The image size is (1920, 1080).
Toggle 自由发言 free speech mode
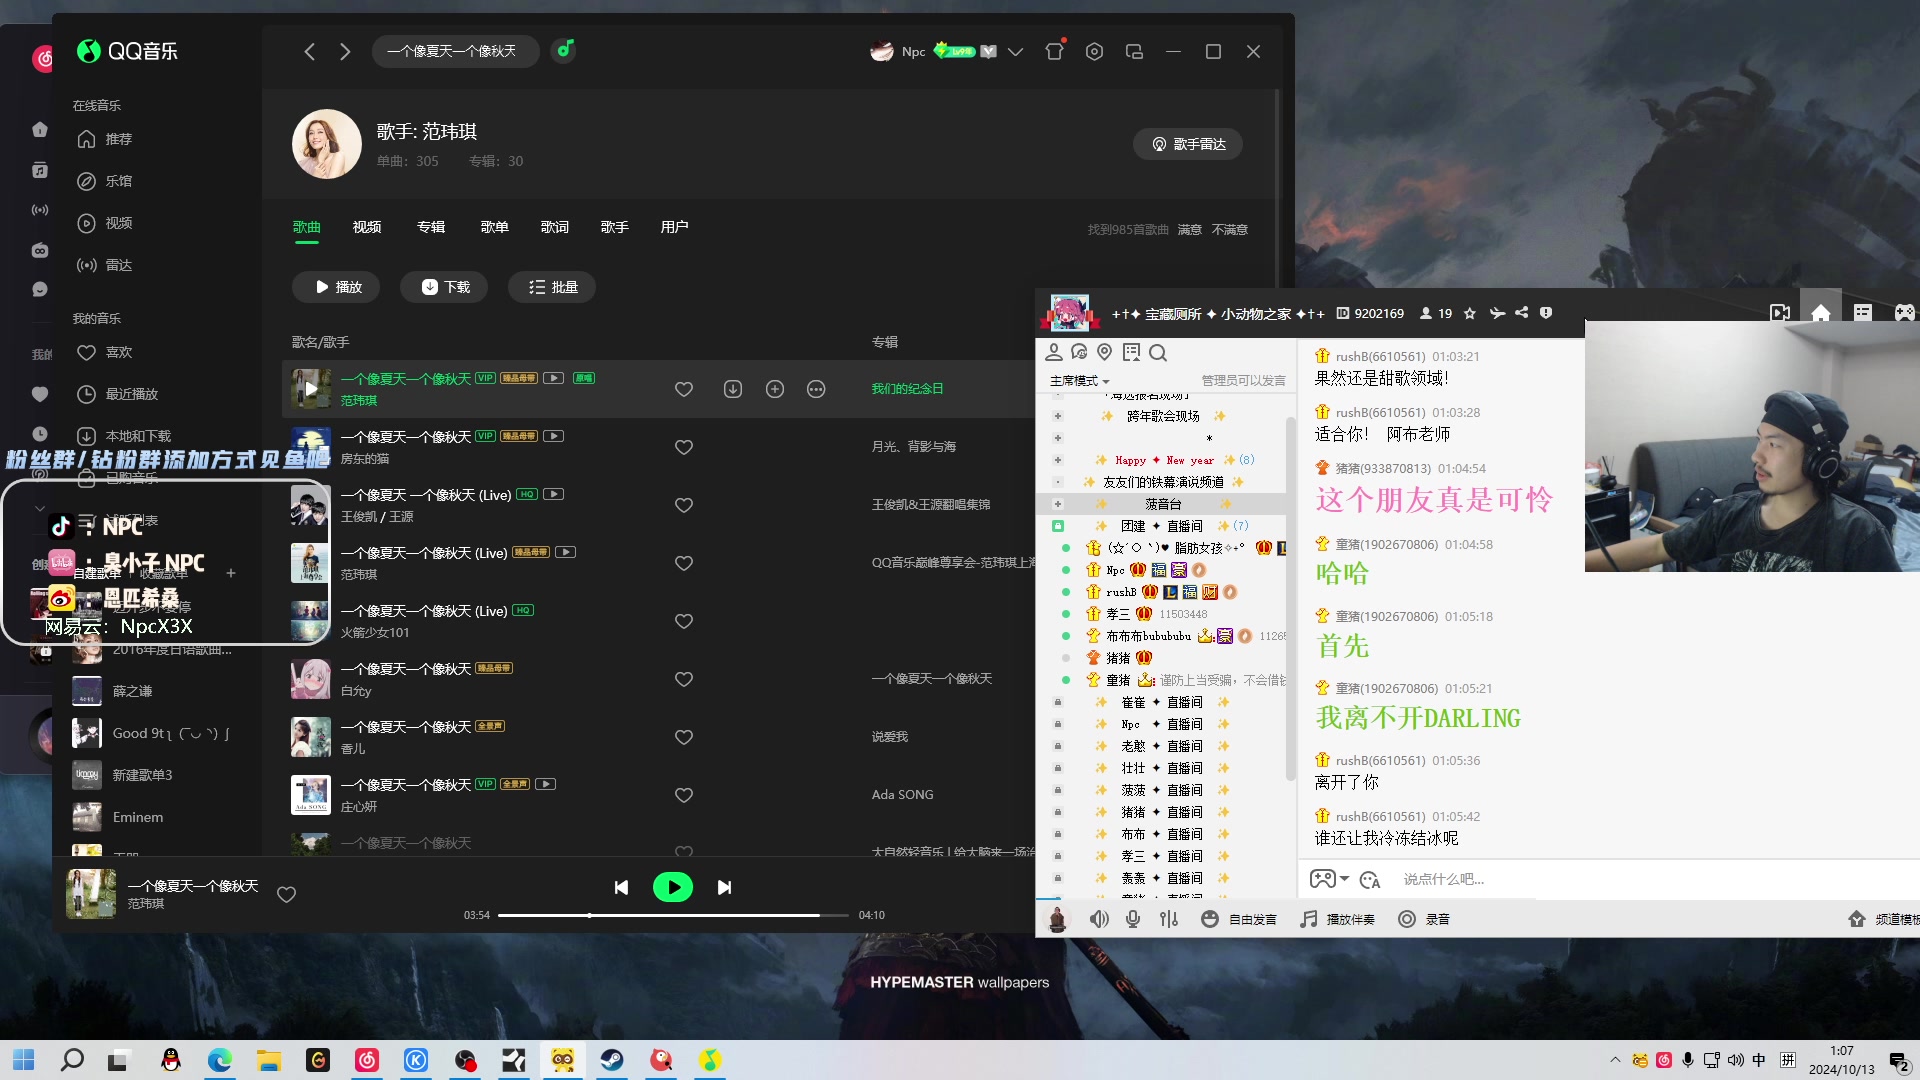click(1239, 919)
